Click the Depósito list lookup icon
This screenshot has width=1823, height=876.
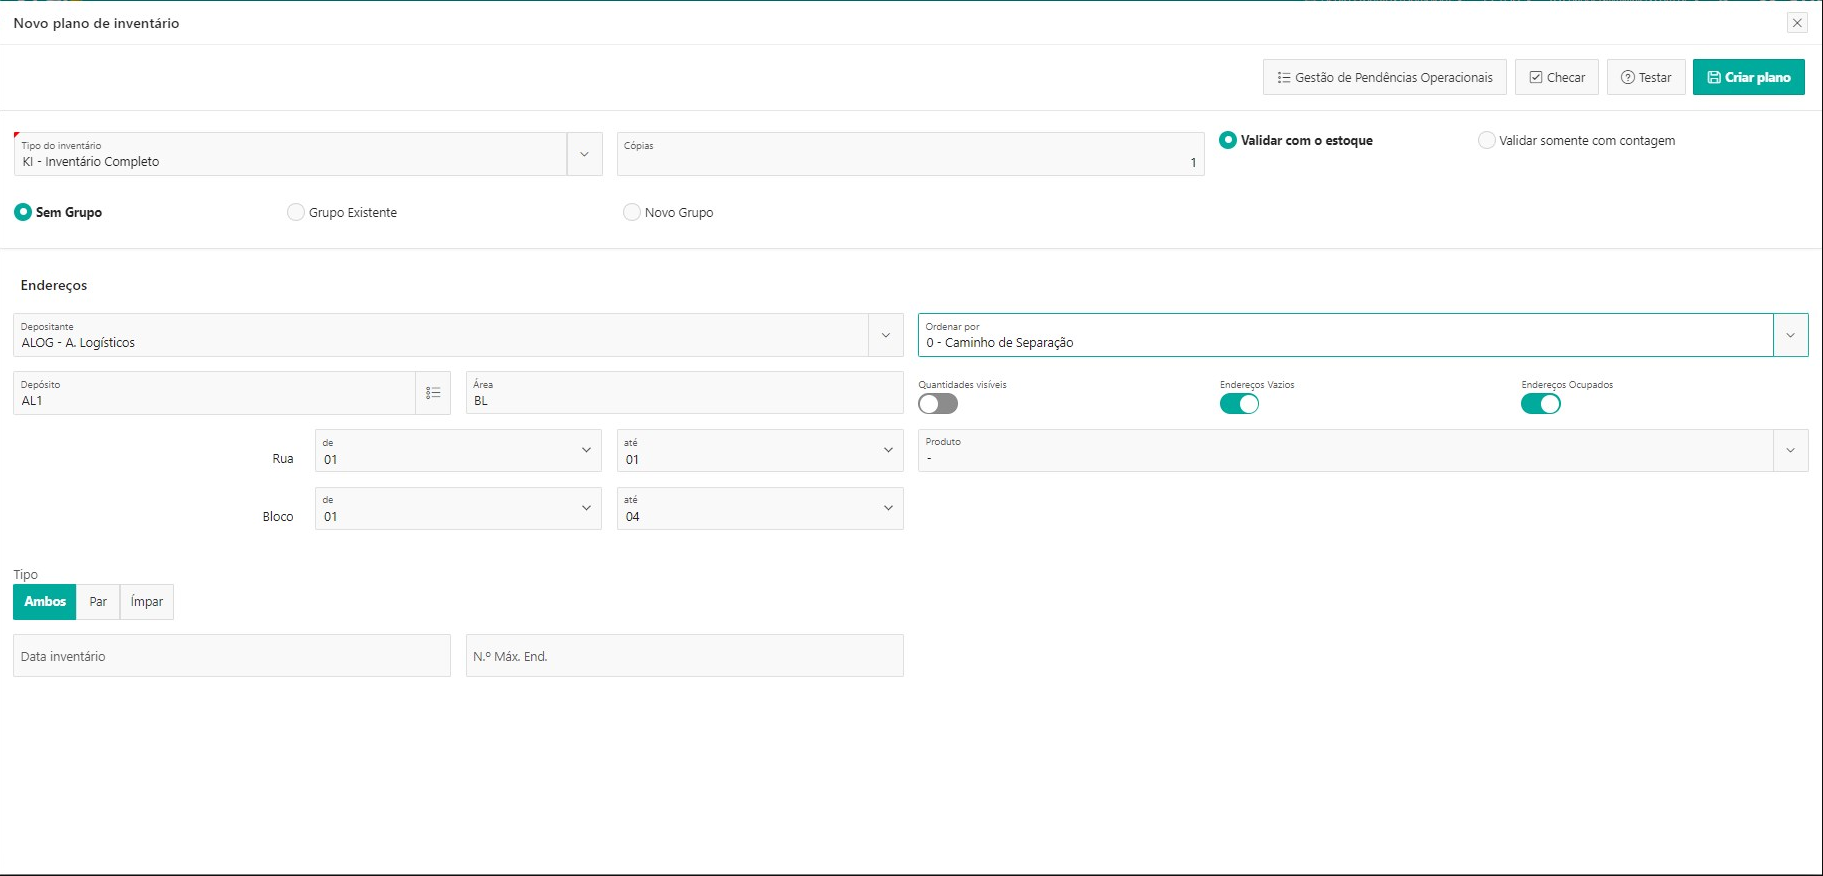433,393
